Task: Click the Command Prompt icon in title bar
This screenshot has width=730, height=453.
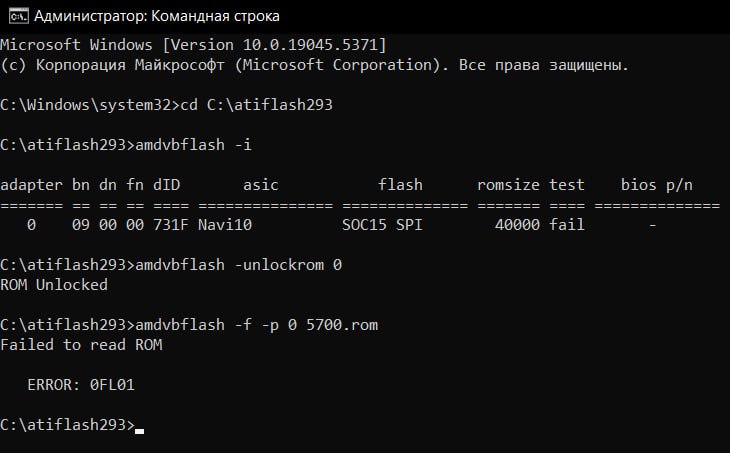Action: [x=19, y=16]
